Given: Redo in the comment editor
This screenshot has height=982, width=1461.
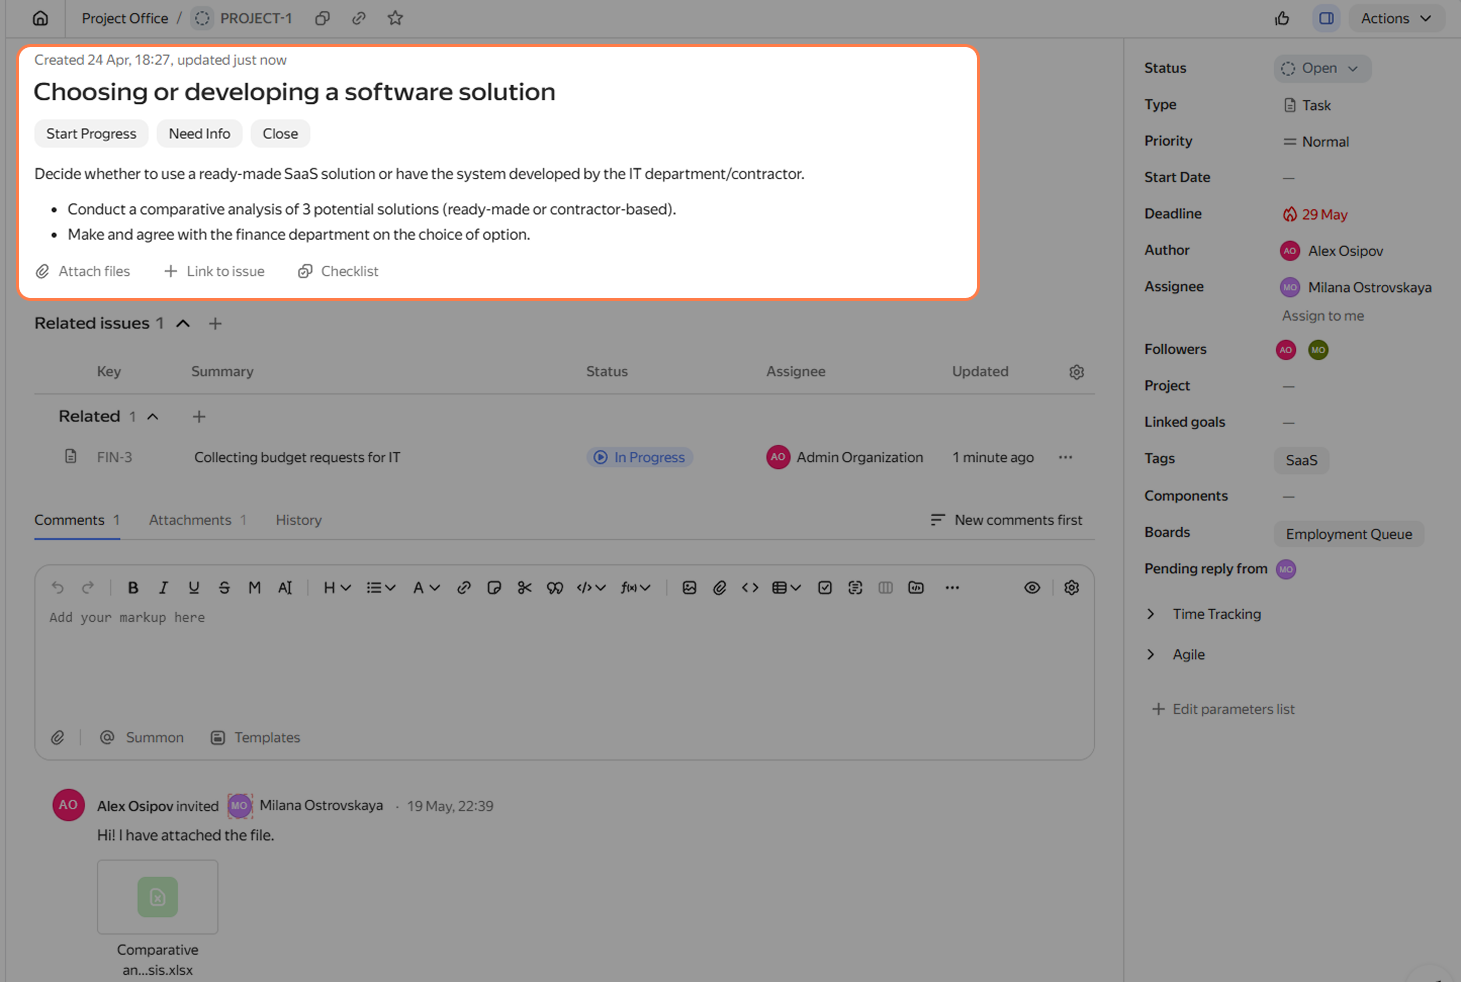Looking at the screenshot, I should pyautogui.click(x=88, y=588).
